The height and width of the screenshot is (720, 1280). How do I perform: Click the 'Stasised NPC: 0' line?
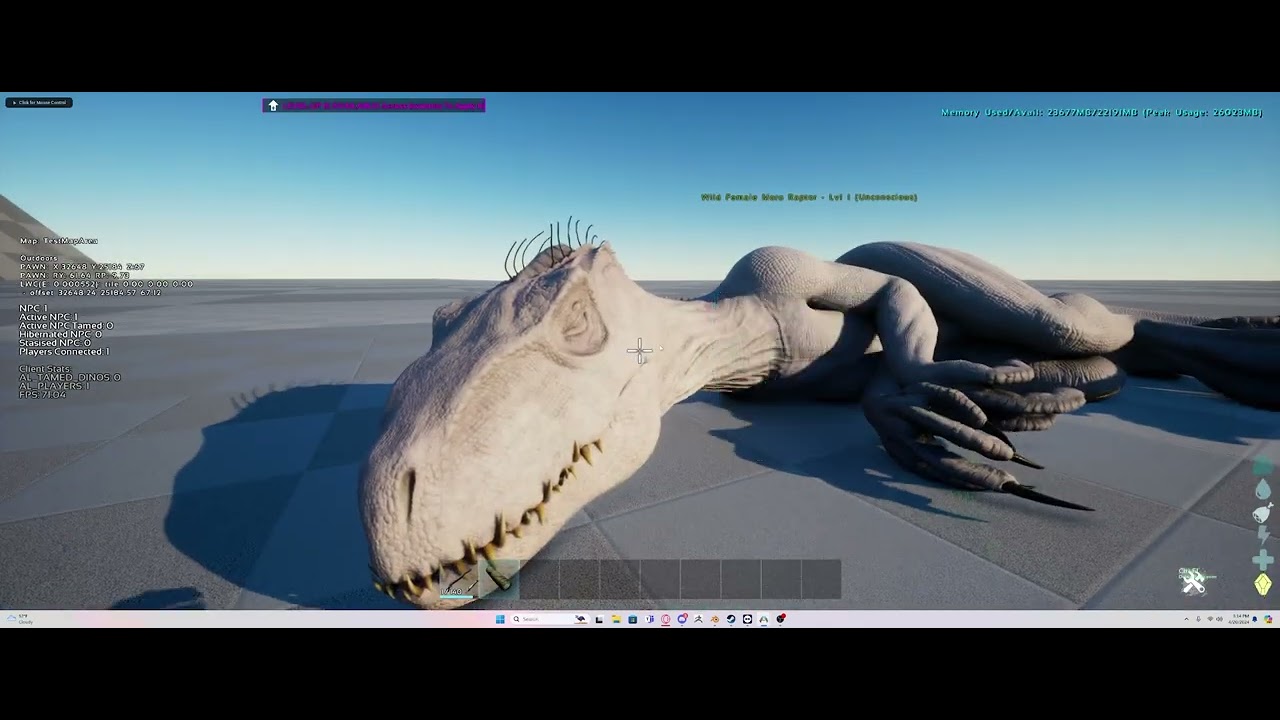pos(55,343)
